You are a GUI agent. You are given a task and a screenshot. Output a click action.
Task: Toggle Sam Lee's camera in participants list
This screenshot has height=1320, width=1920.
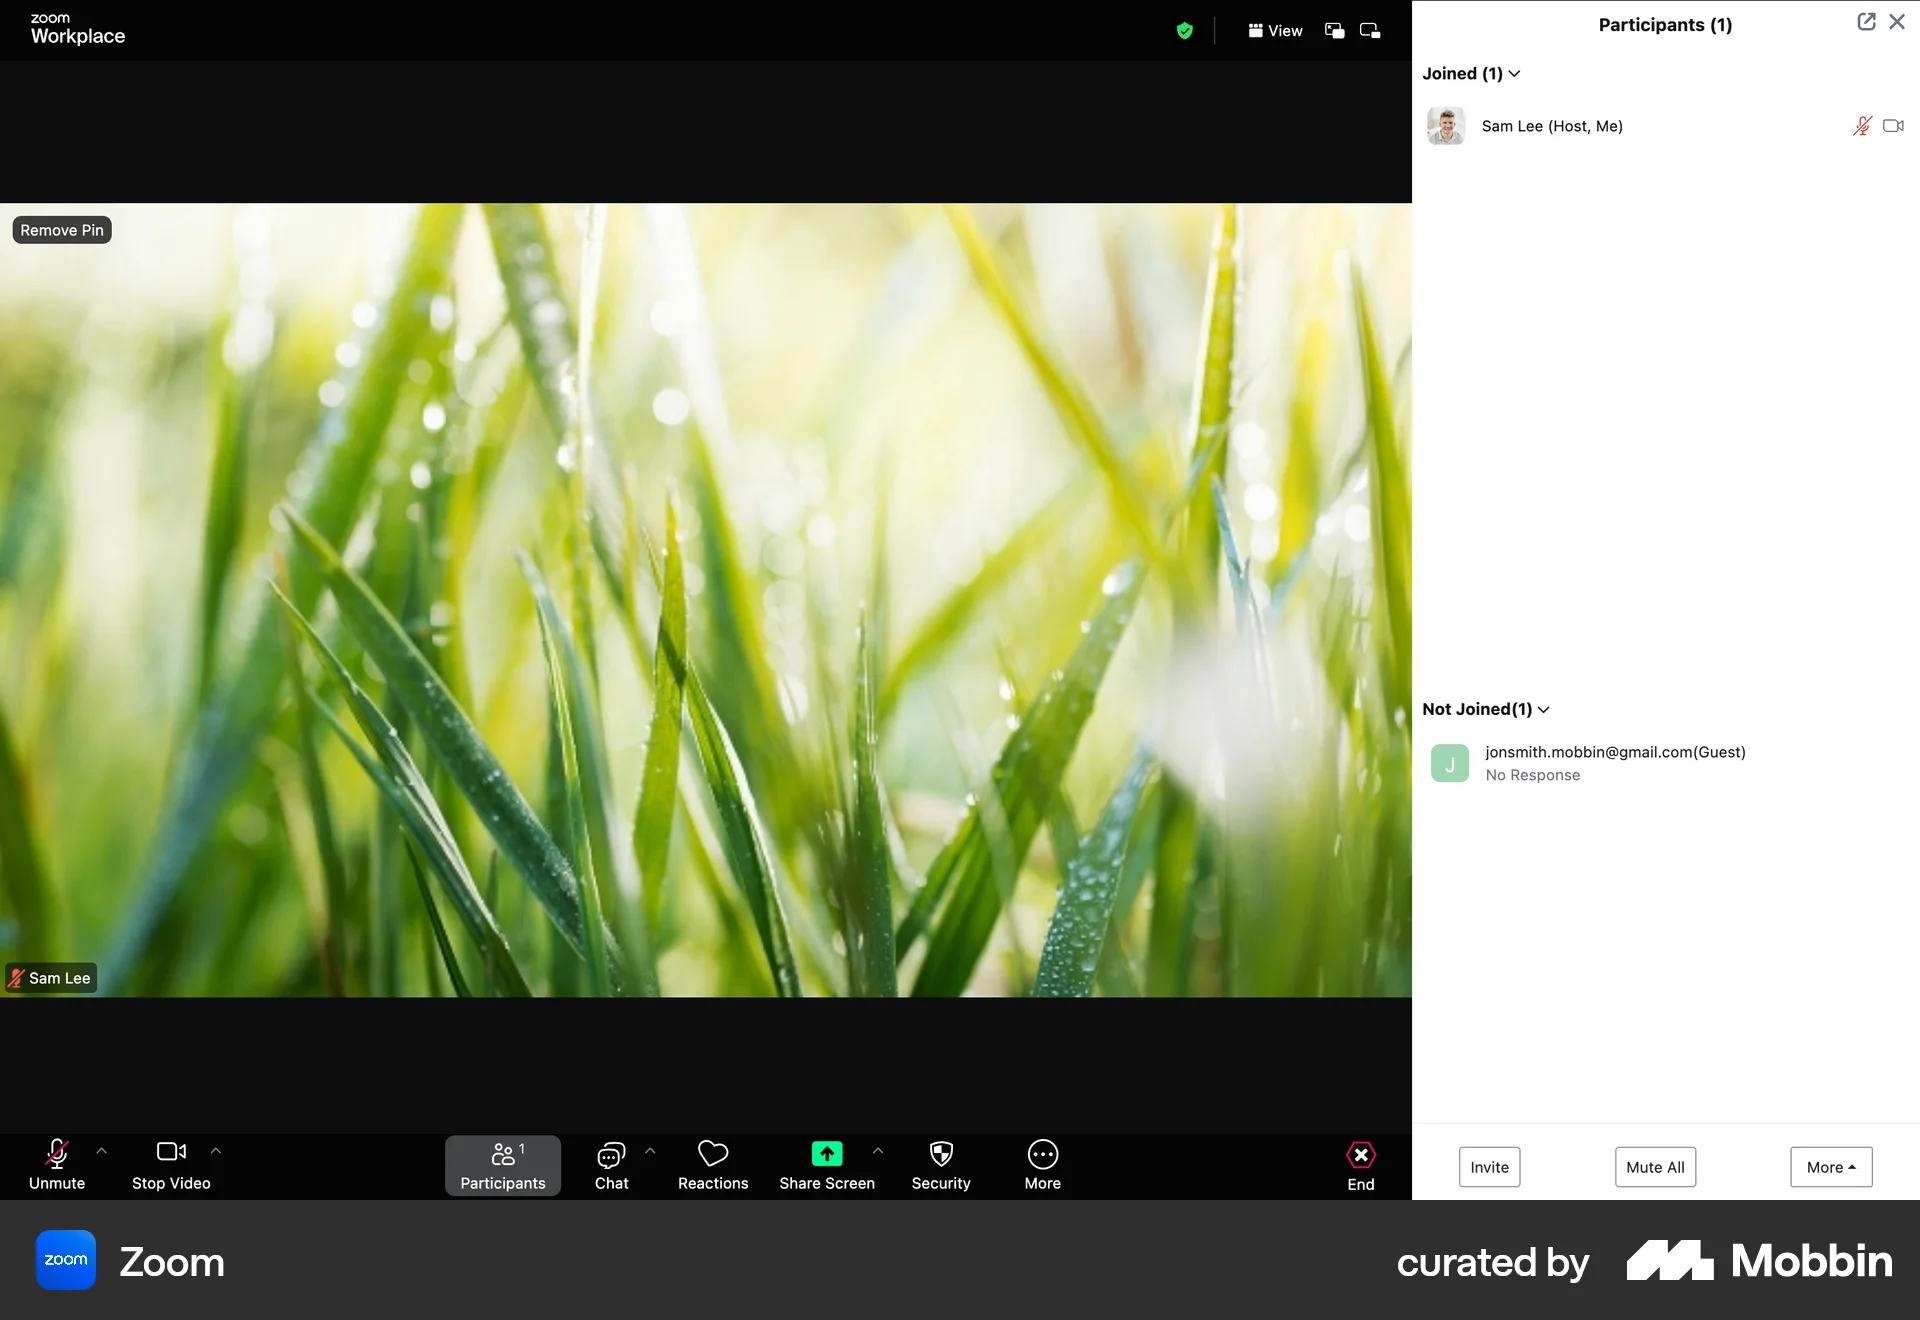click(x=1893, y=126)
